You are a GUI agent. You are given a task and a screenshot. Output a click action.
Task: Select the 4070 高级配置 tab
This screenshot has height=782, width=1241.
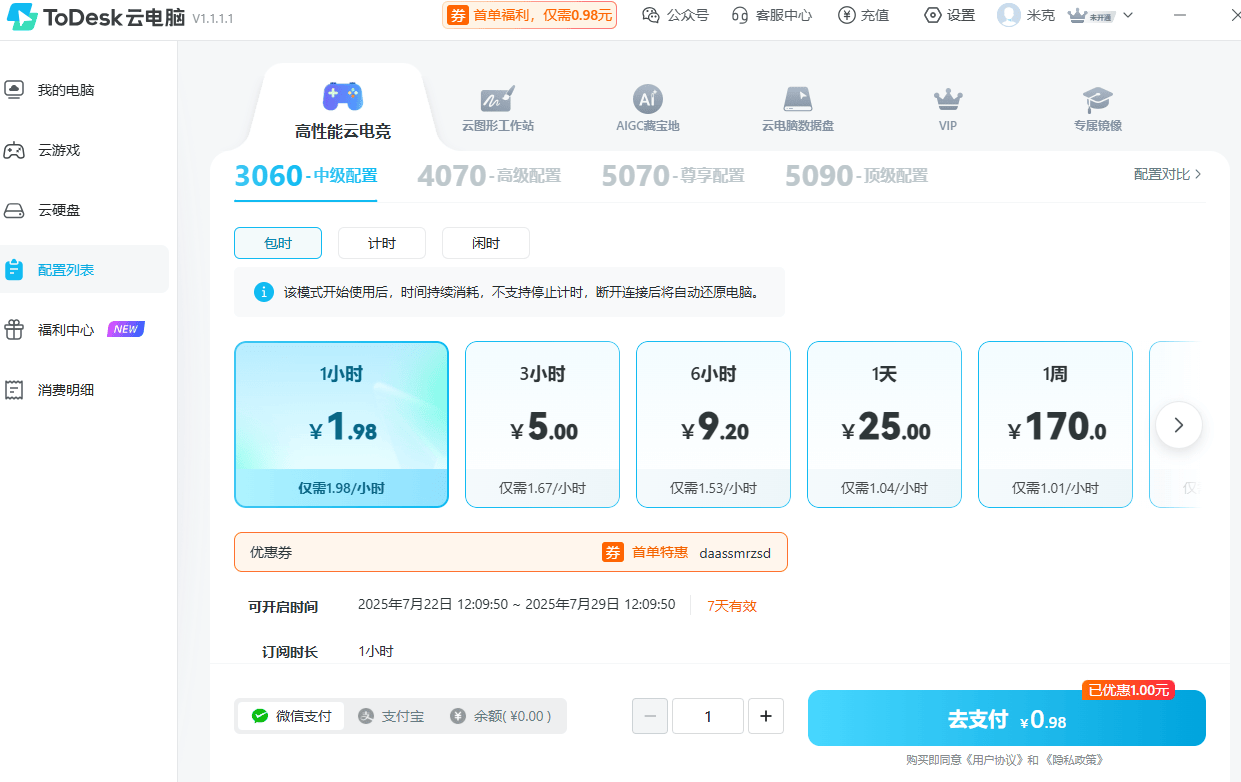[489, 177]
